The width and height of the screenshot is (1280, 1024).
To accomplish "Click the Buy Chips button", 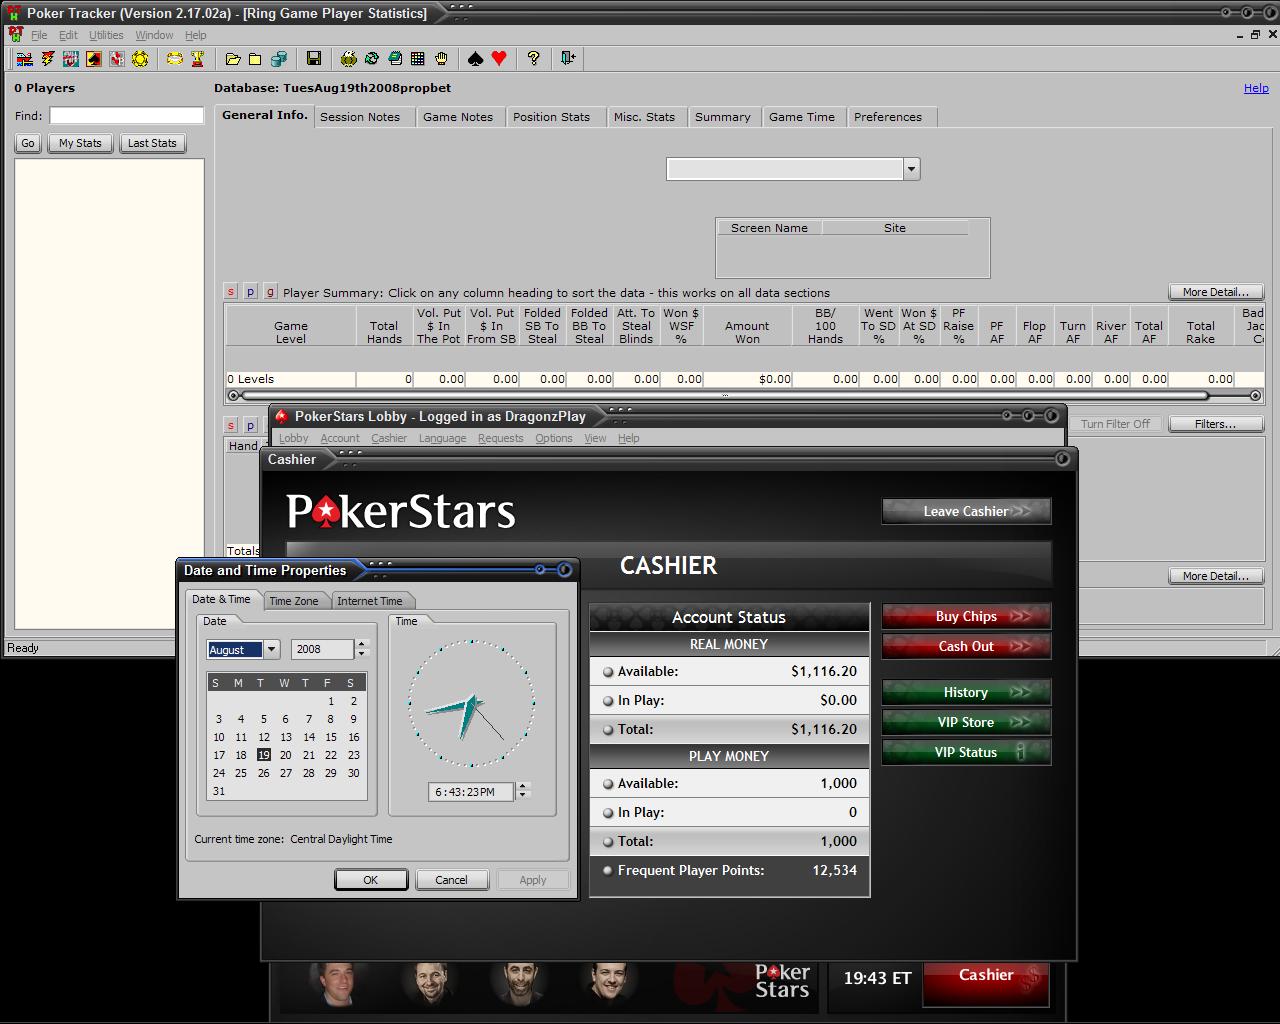I will point(966,616).
